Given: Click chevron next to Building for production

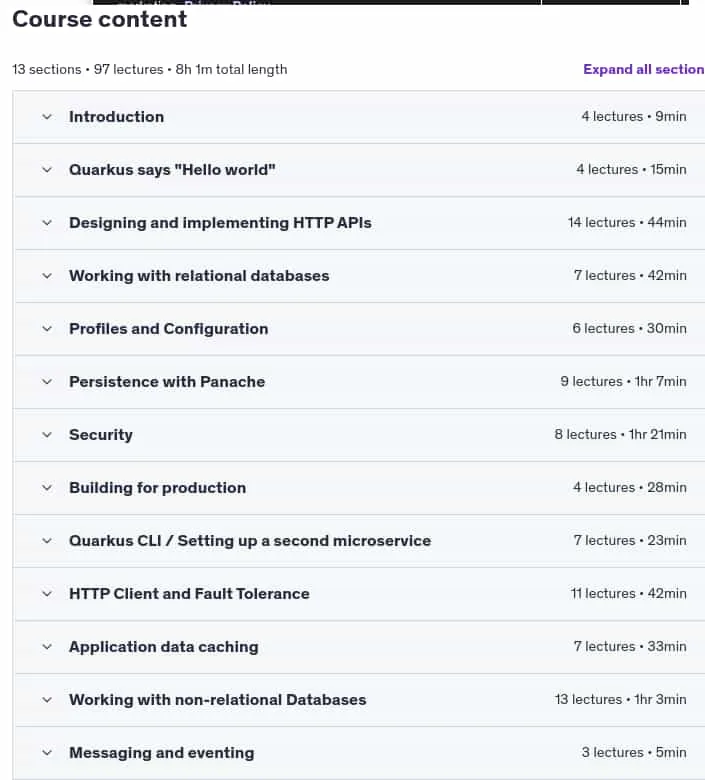Looking at the screenshot, I should (47, 488).
